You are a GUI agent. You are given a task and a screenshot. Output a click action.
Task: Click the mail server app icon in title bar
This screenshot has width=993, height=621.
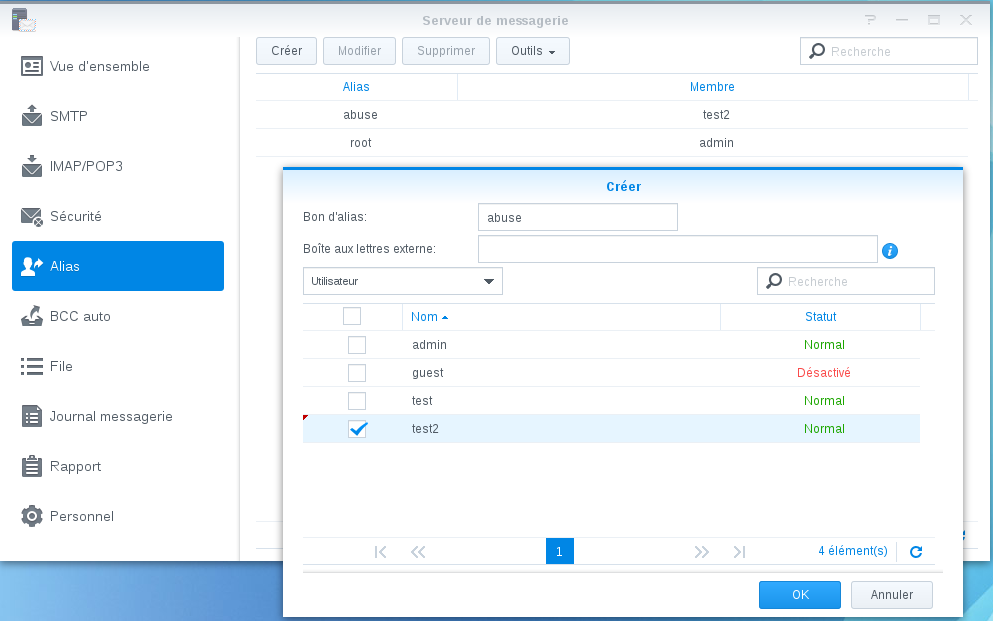[20, 19]
